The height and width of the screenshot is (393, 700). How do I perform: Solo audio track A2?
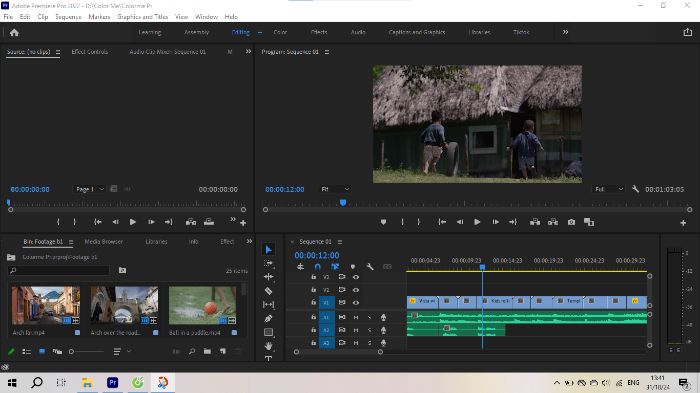pos(369,330)
